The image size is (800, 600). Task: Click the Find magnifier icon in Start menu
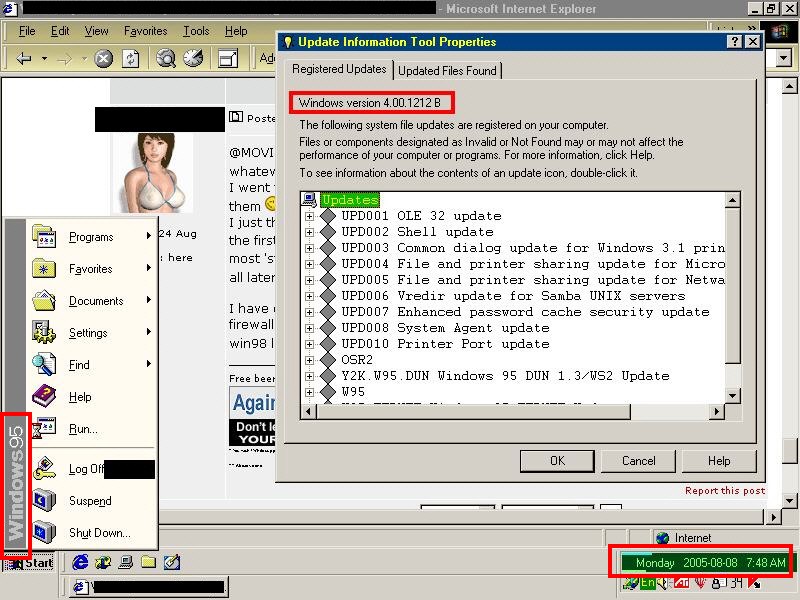[44, 364]
